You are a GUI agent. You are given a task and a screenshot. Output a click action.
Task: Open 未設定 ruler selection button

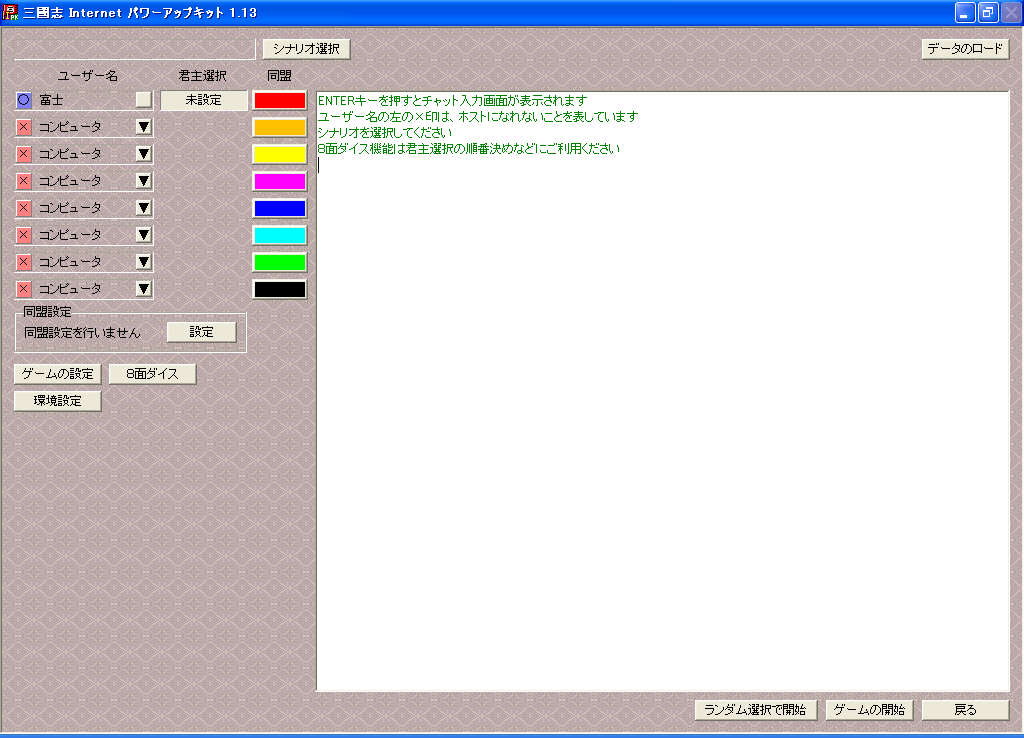click(x=204, y=100)
